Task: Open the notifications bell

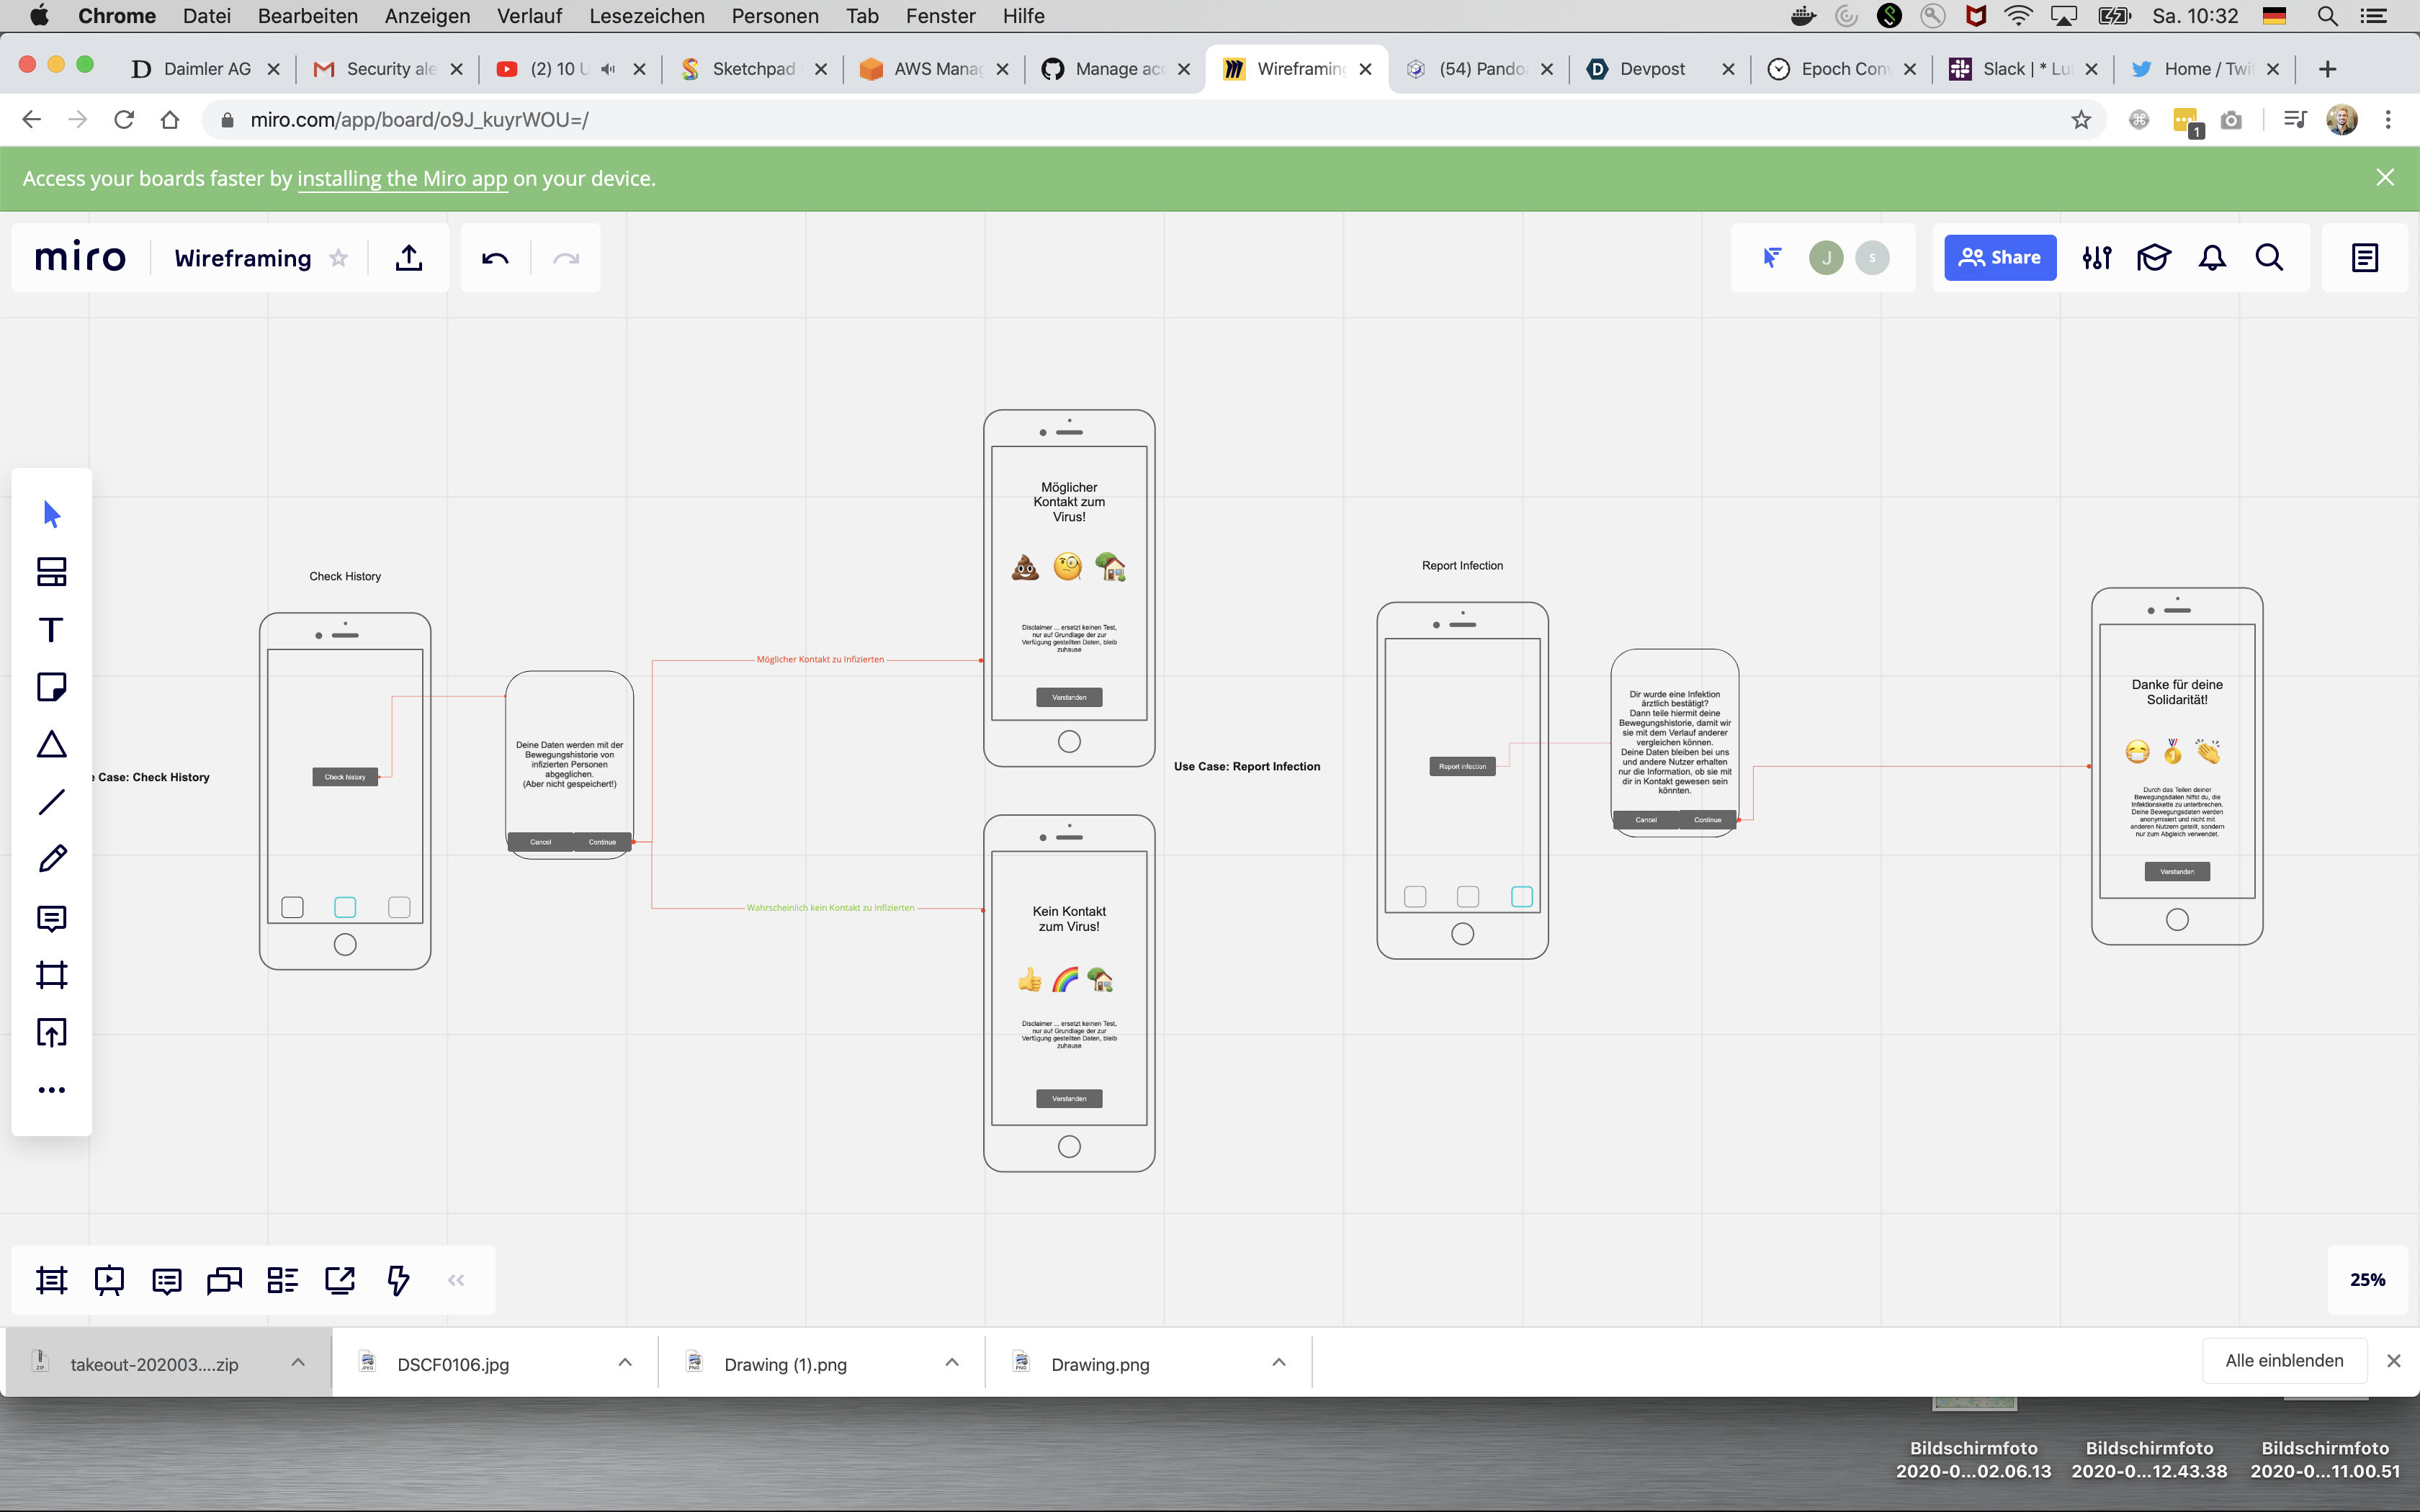Action: 2211,258
